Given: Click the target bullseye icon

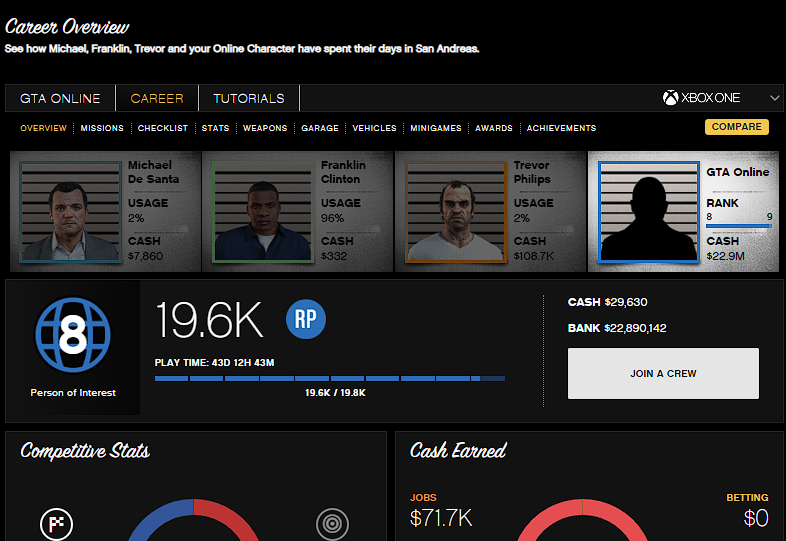Looking at the screenshot, I should click(x=332, y=524).
